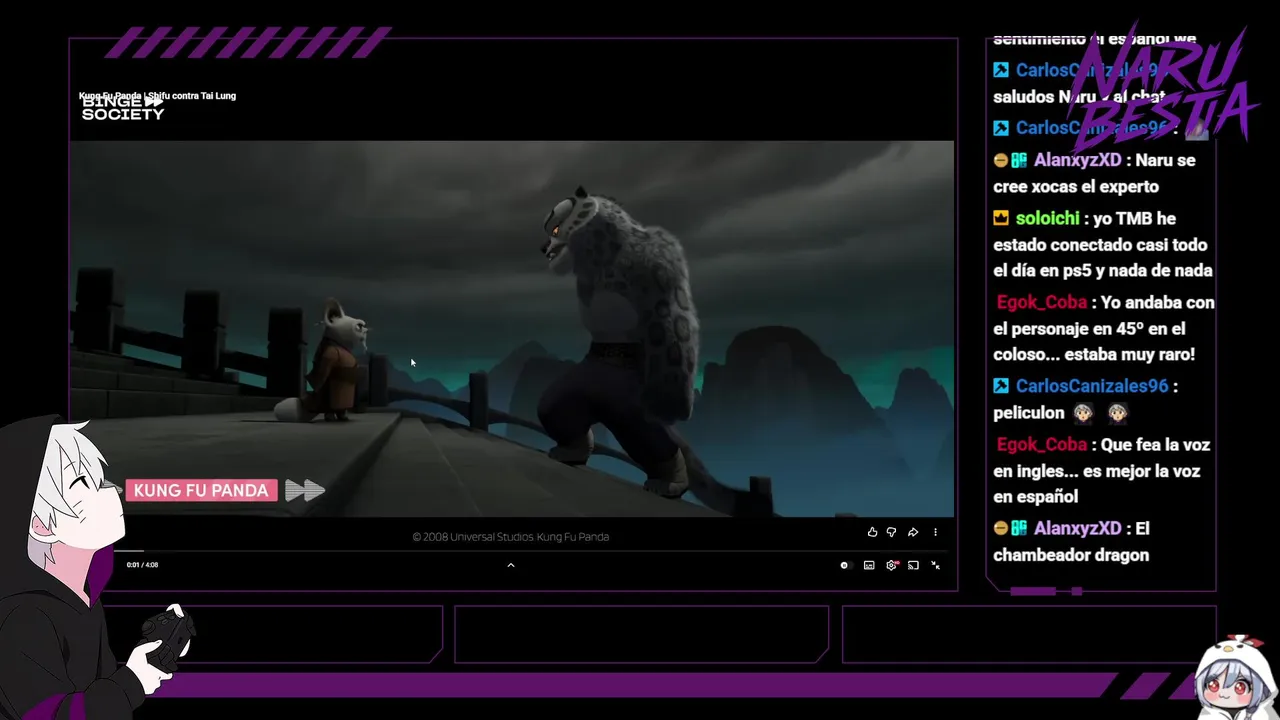This screenshot has width=1280, height=720.
Task: Share the Kung Fu Panda video
Action: (913, 532)
